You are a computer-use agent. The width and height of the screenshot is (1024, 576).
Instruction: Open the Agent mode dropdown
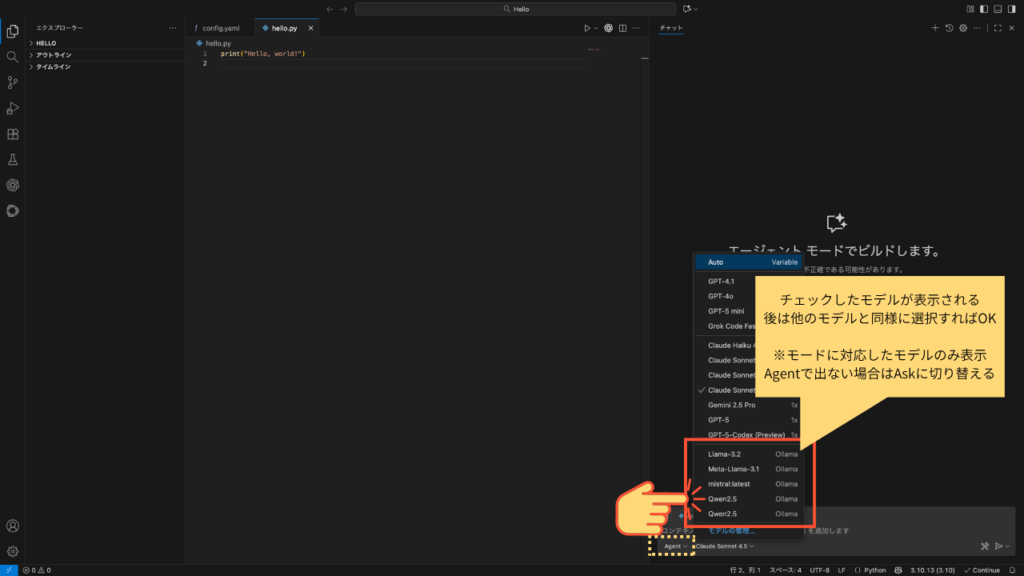[x=674, y=546]
